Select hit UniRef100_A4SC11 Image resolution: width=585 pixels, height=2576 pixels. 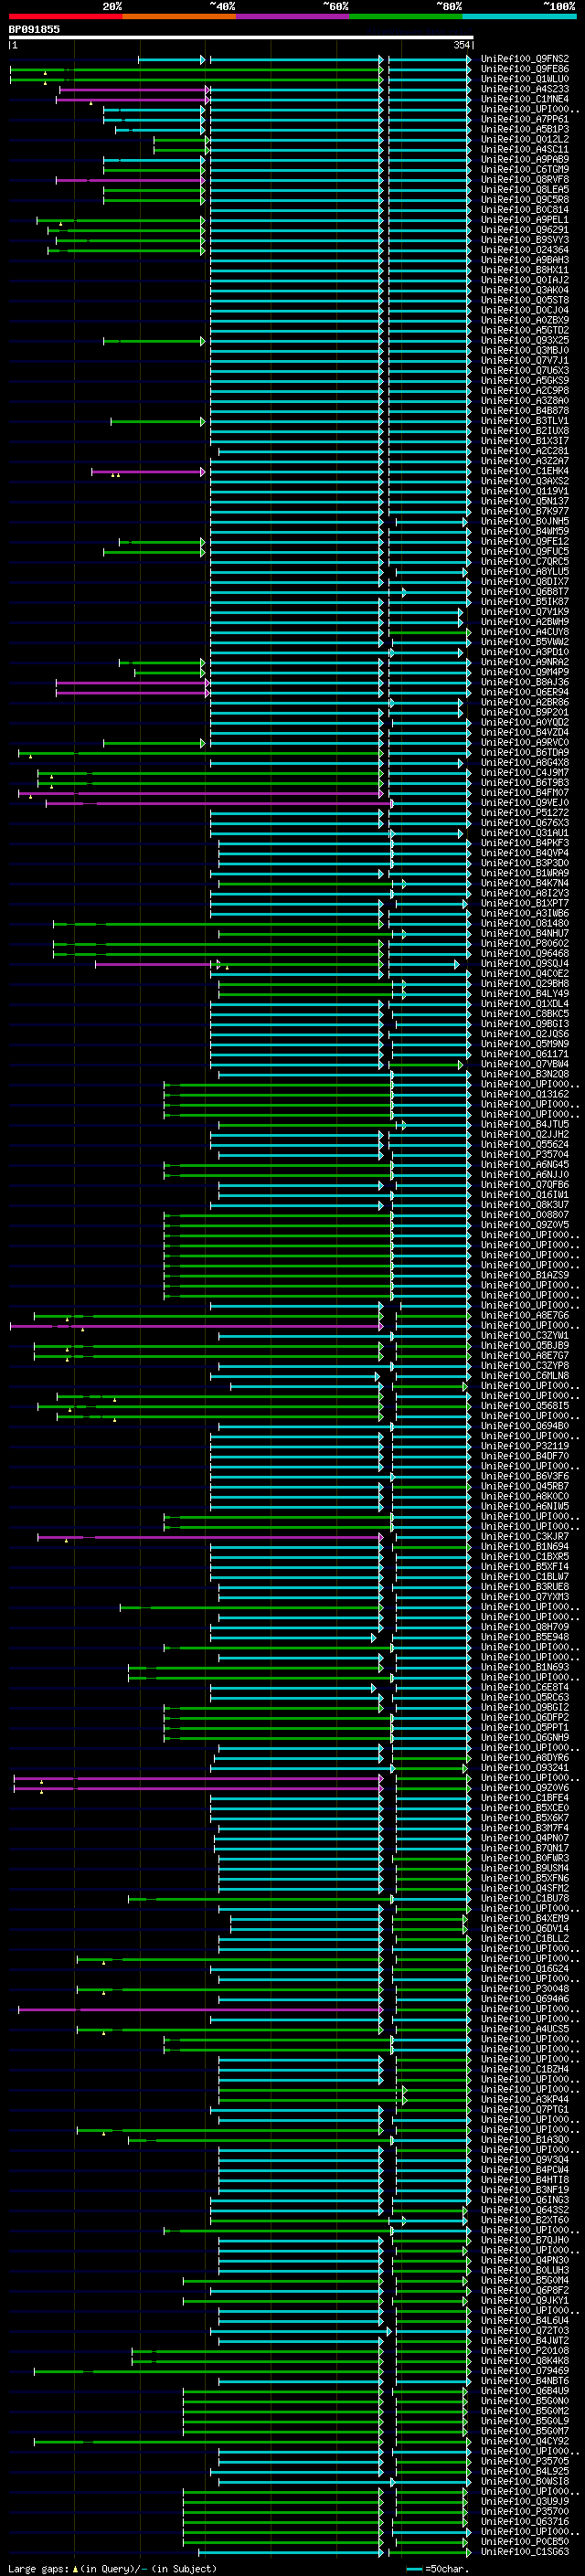(524, 150)
